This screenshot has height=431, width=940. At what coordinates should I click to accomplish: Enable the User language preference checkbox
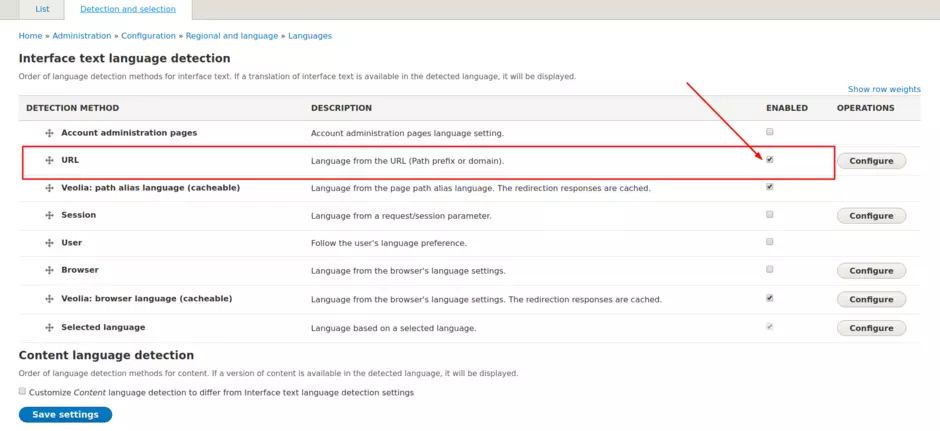pyautogui.click(x=769, y=242)
